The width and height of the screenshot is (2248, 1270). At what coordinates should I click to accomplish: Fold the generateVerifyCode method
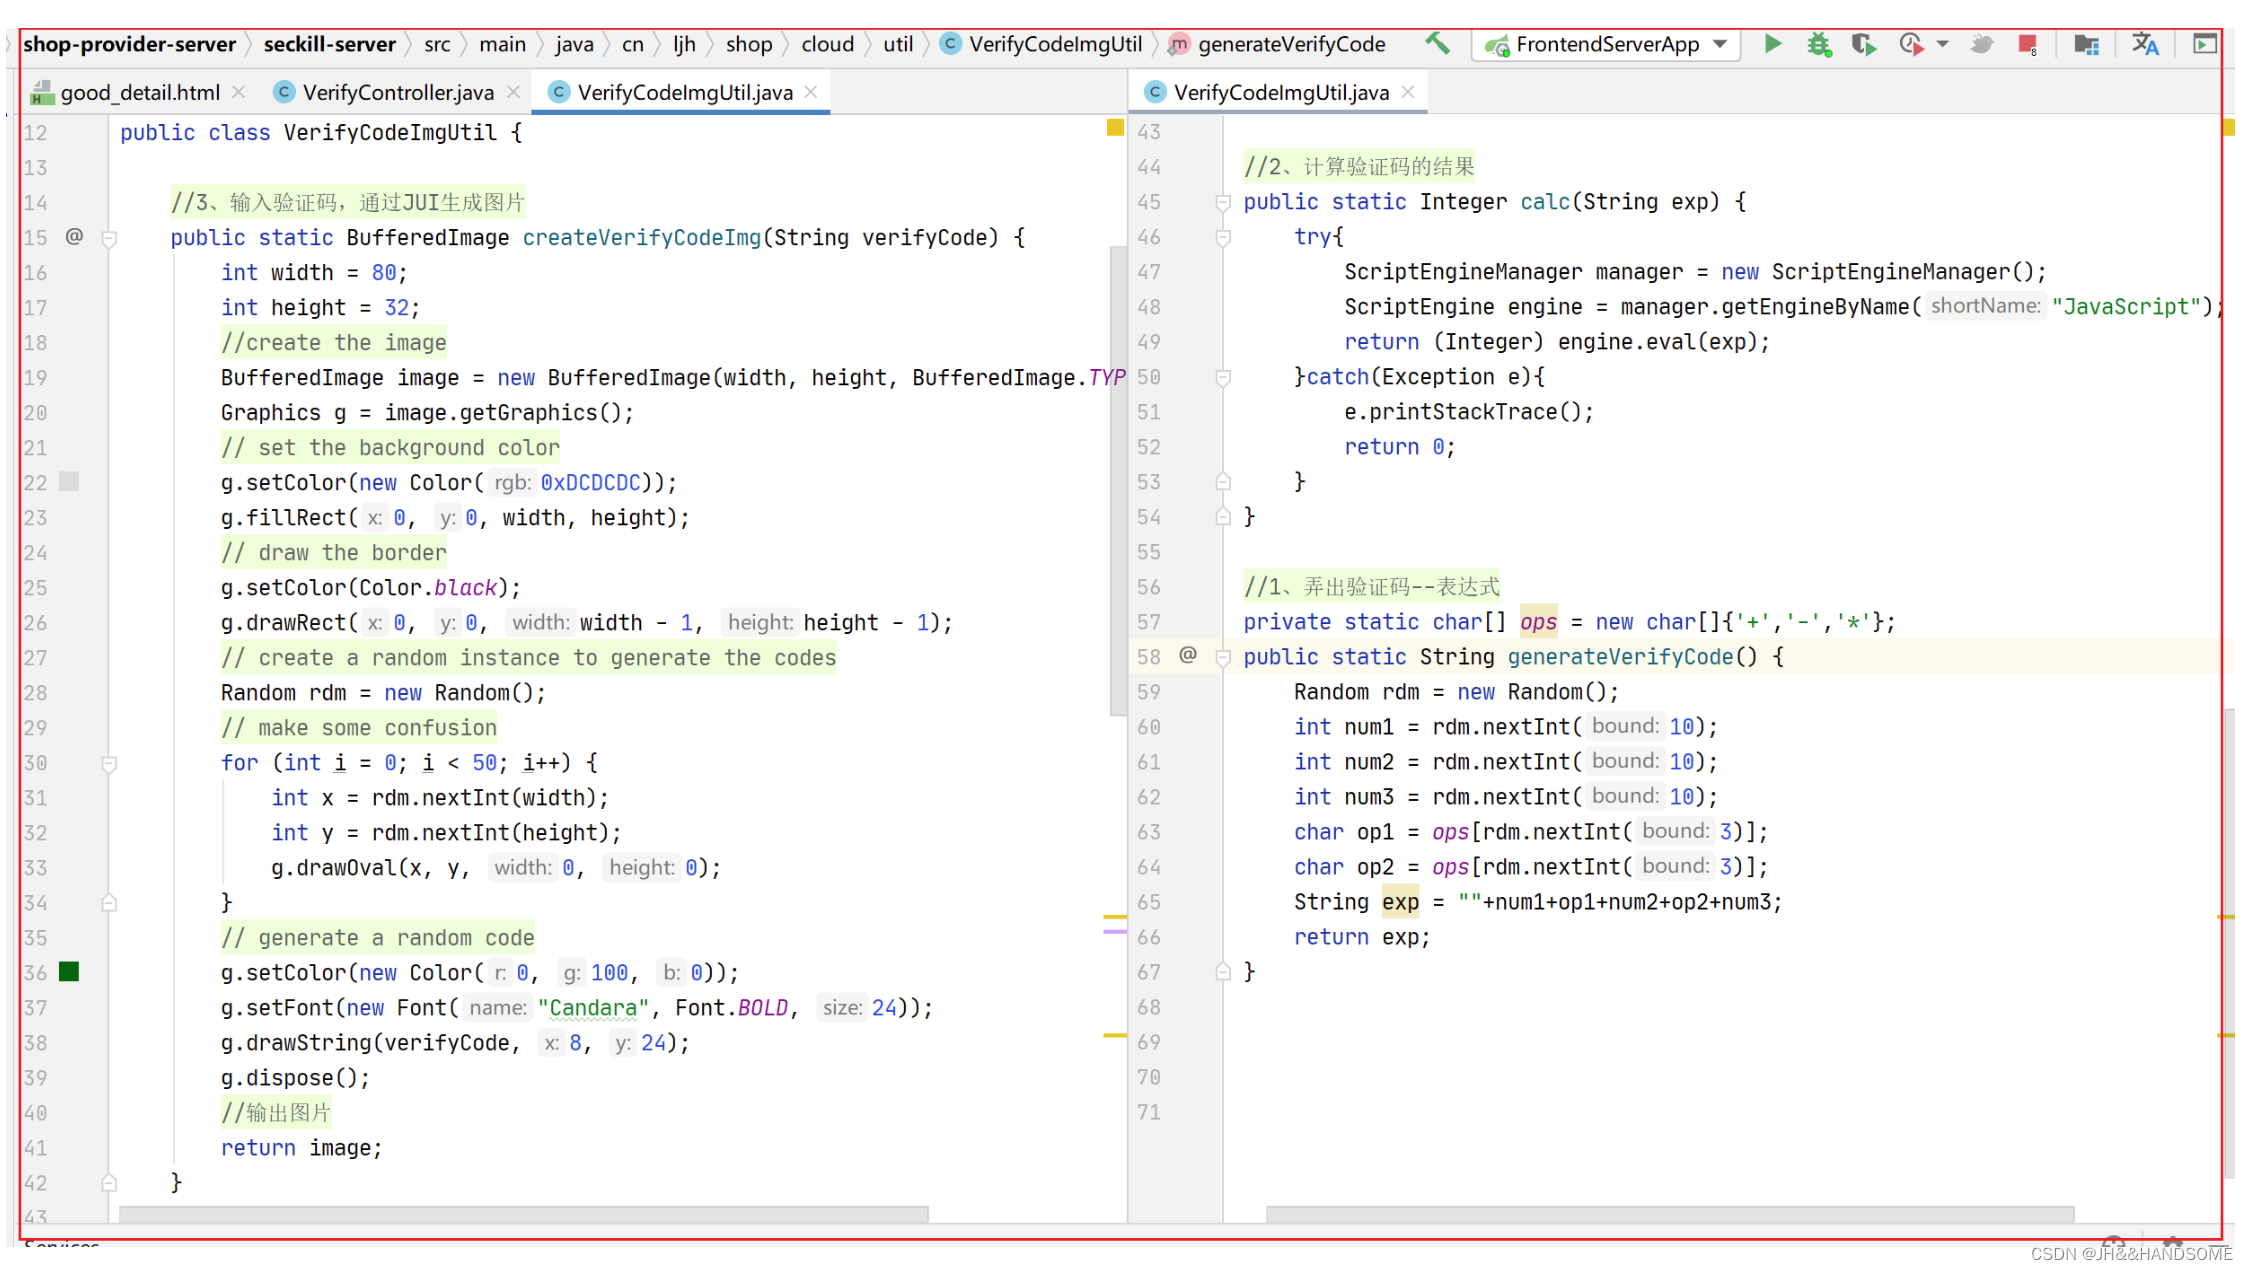pyautogui.click(x=1222, y=657)
